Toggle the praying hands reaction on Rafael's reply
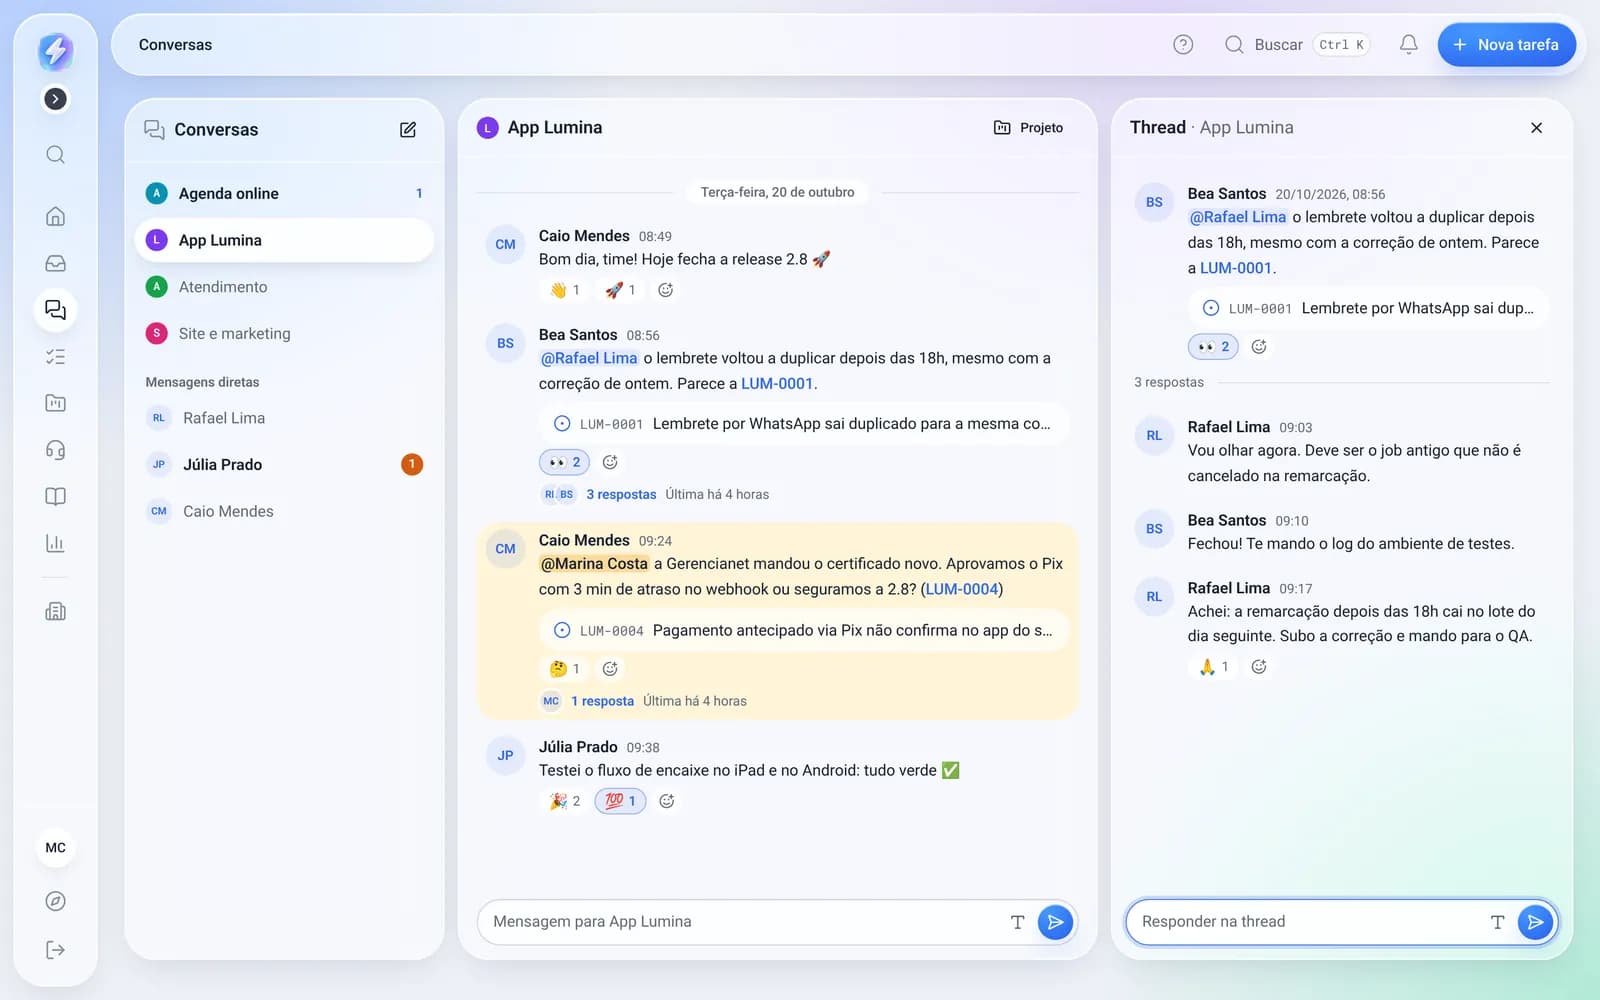Screen dimensions: 1600x1000 [1214, 667]
